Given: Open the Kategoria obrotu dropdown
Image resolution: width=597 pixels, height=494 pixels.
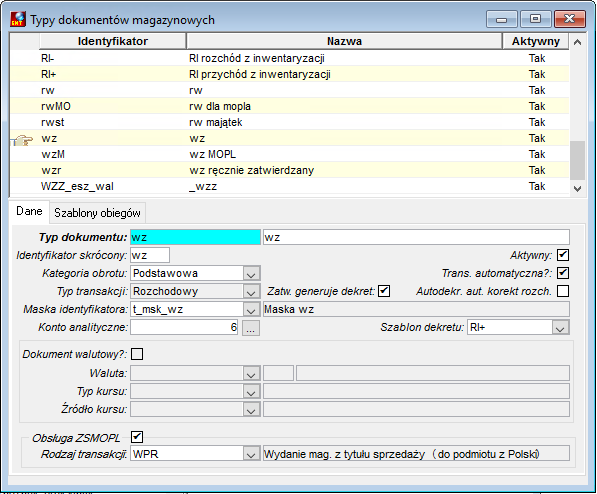Looking at the screenshot, I should 251,273.
